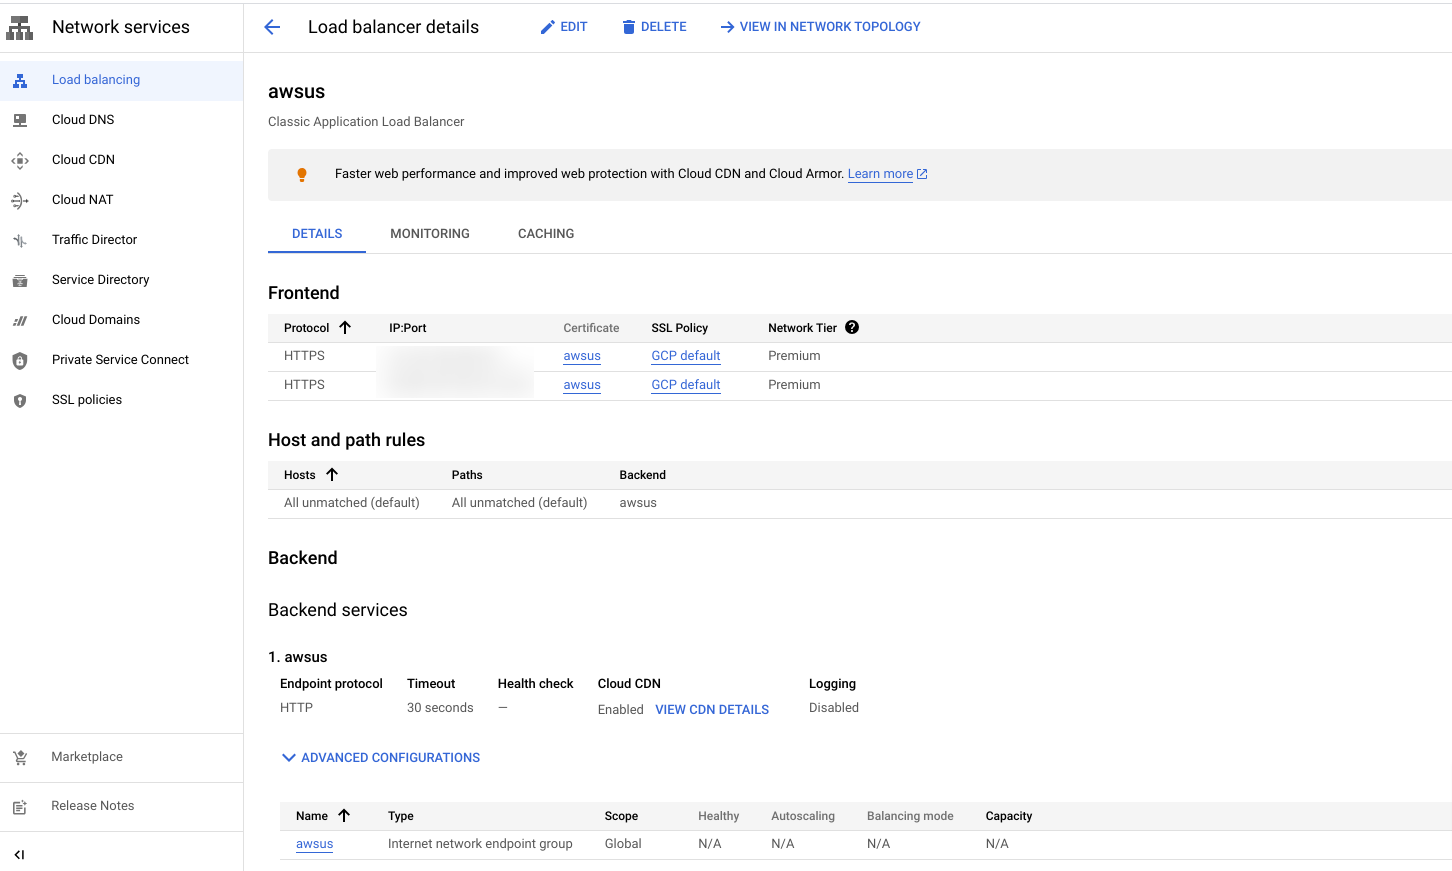Click the SSL Policy column header

pyautogui.click(x=680, y=328)
